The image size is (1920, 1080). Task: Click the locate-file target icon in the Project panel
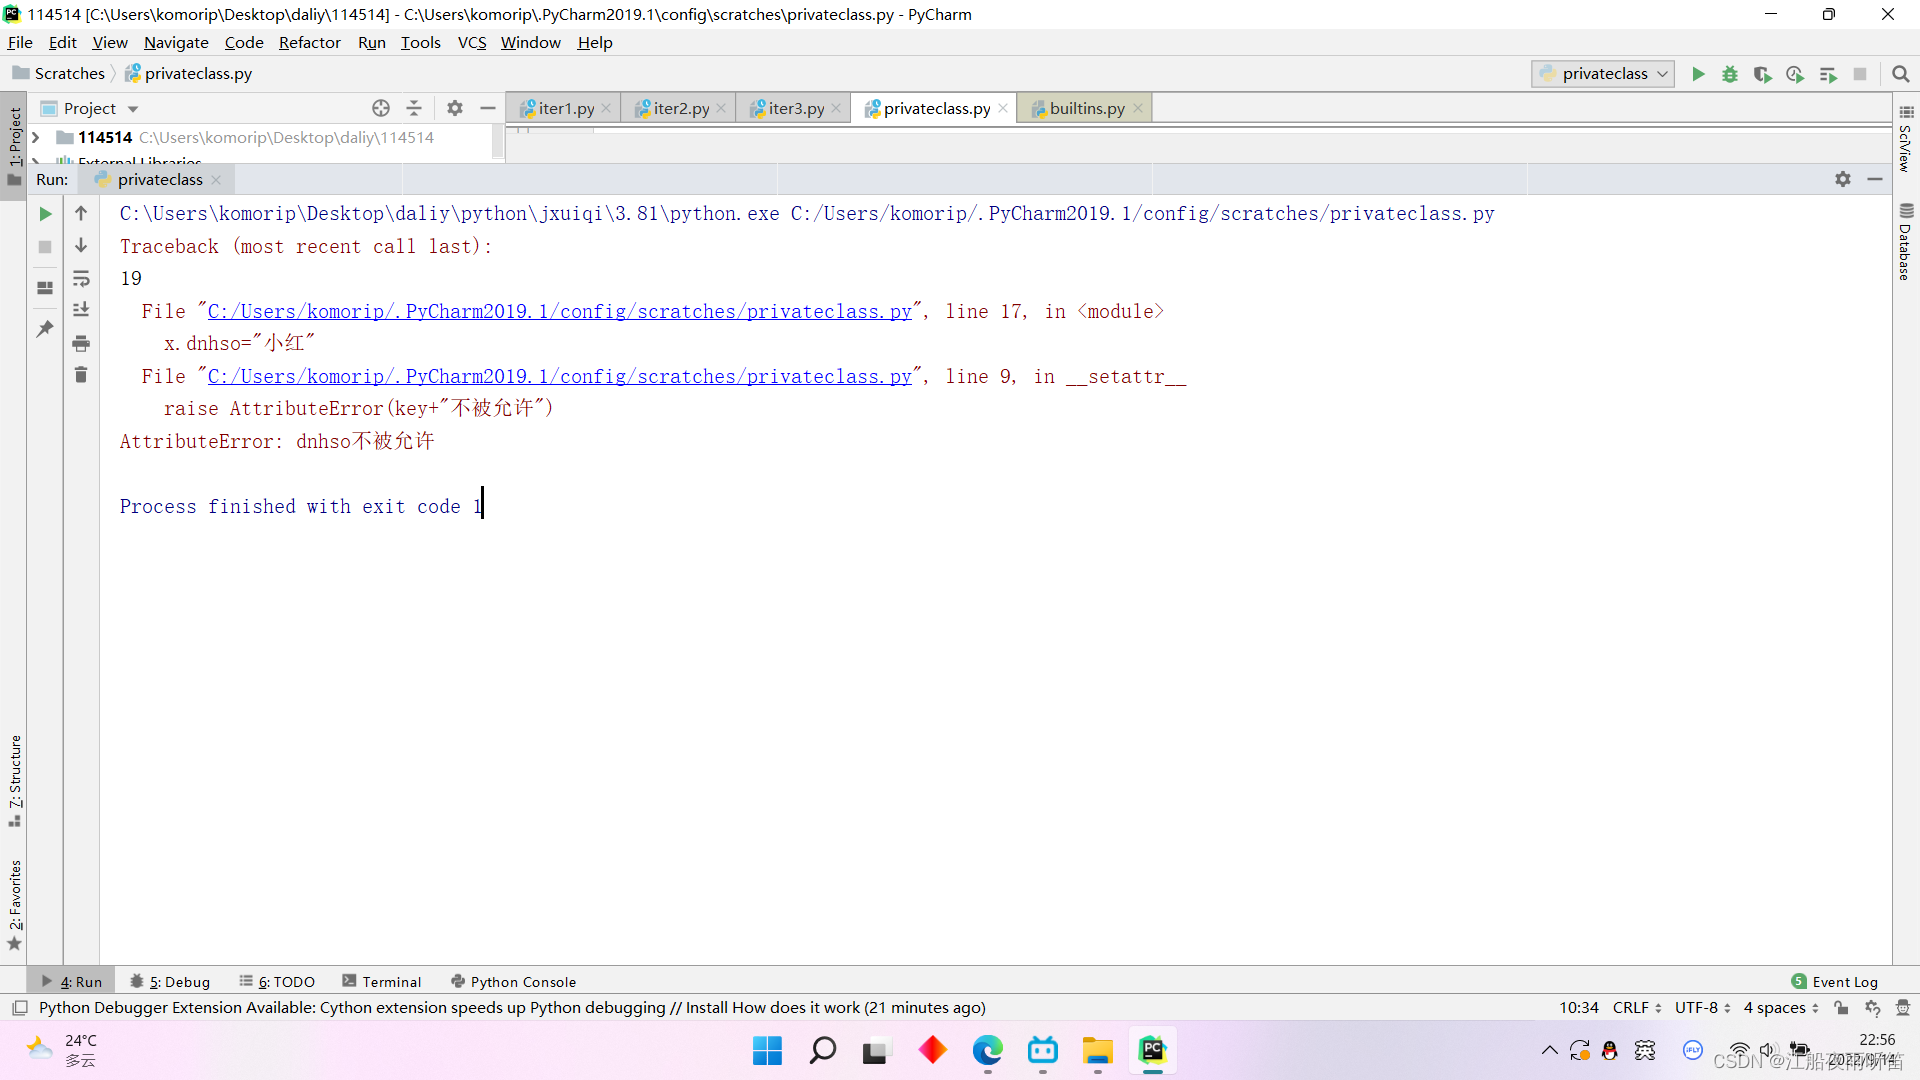381,108
